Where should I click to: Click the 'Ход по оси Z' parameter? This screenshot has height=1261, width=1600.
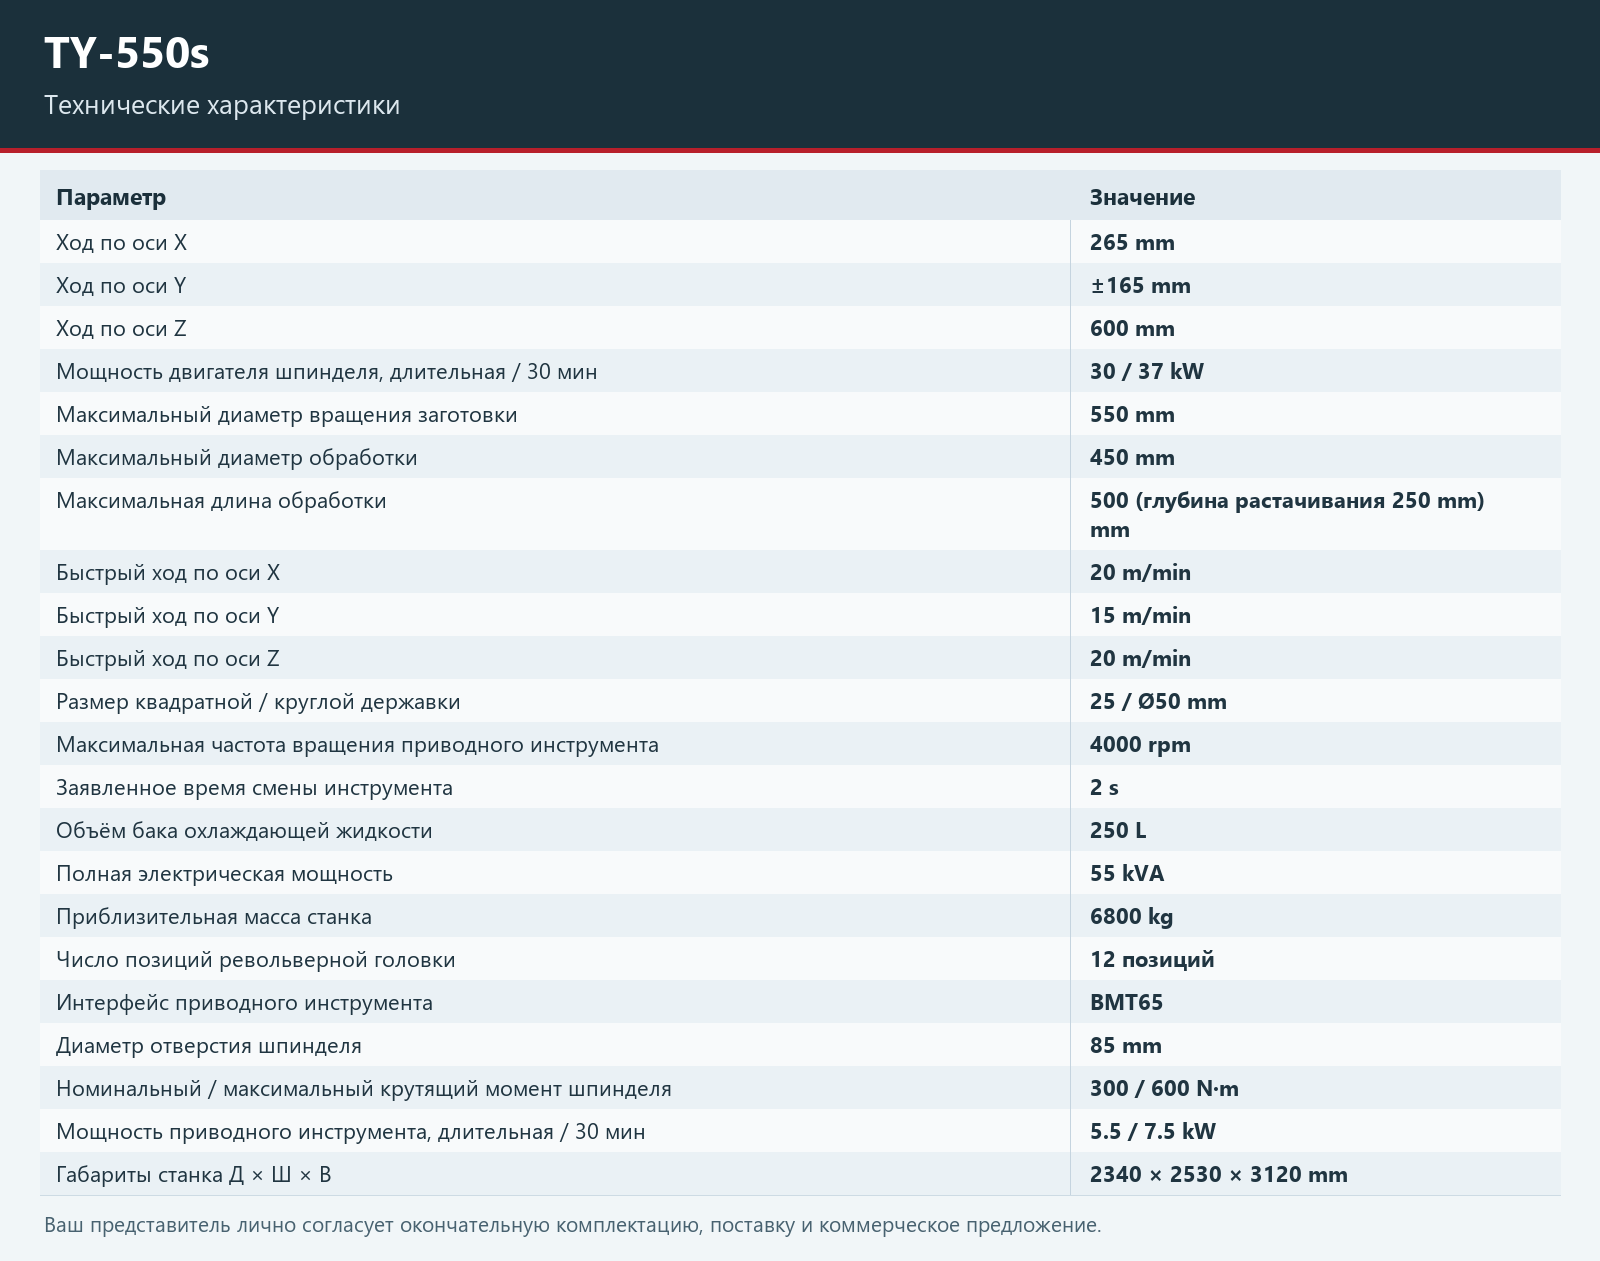point(121,328)
